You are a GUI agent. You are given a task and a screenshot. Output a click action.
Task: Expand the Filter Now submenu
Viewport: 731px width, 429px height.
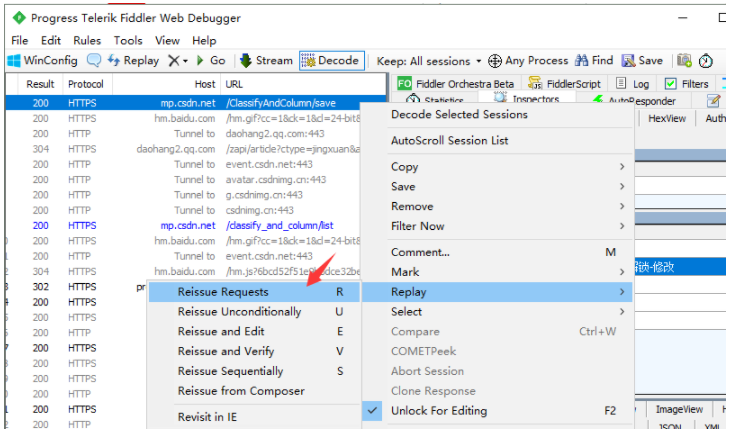pyautogui.click(x=497, y=226)
